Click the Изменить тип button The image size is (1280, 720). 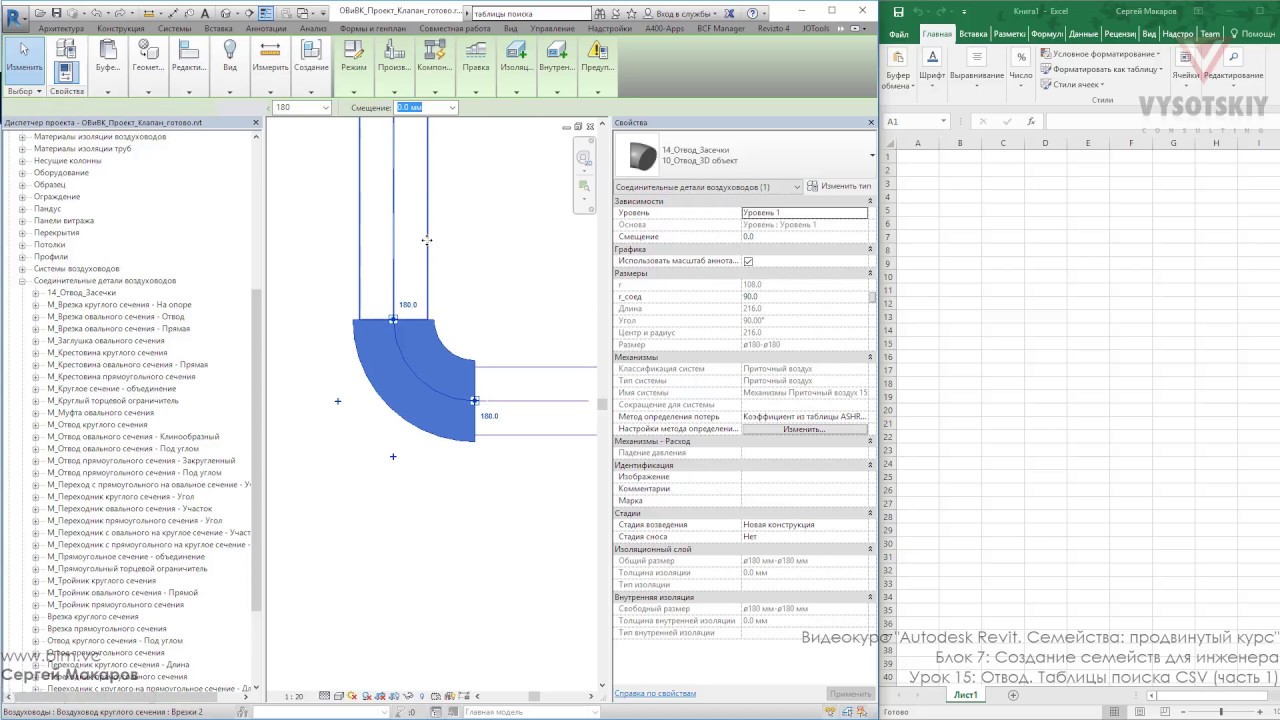pyautogui.click(x=839, y=187)
